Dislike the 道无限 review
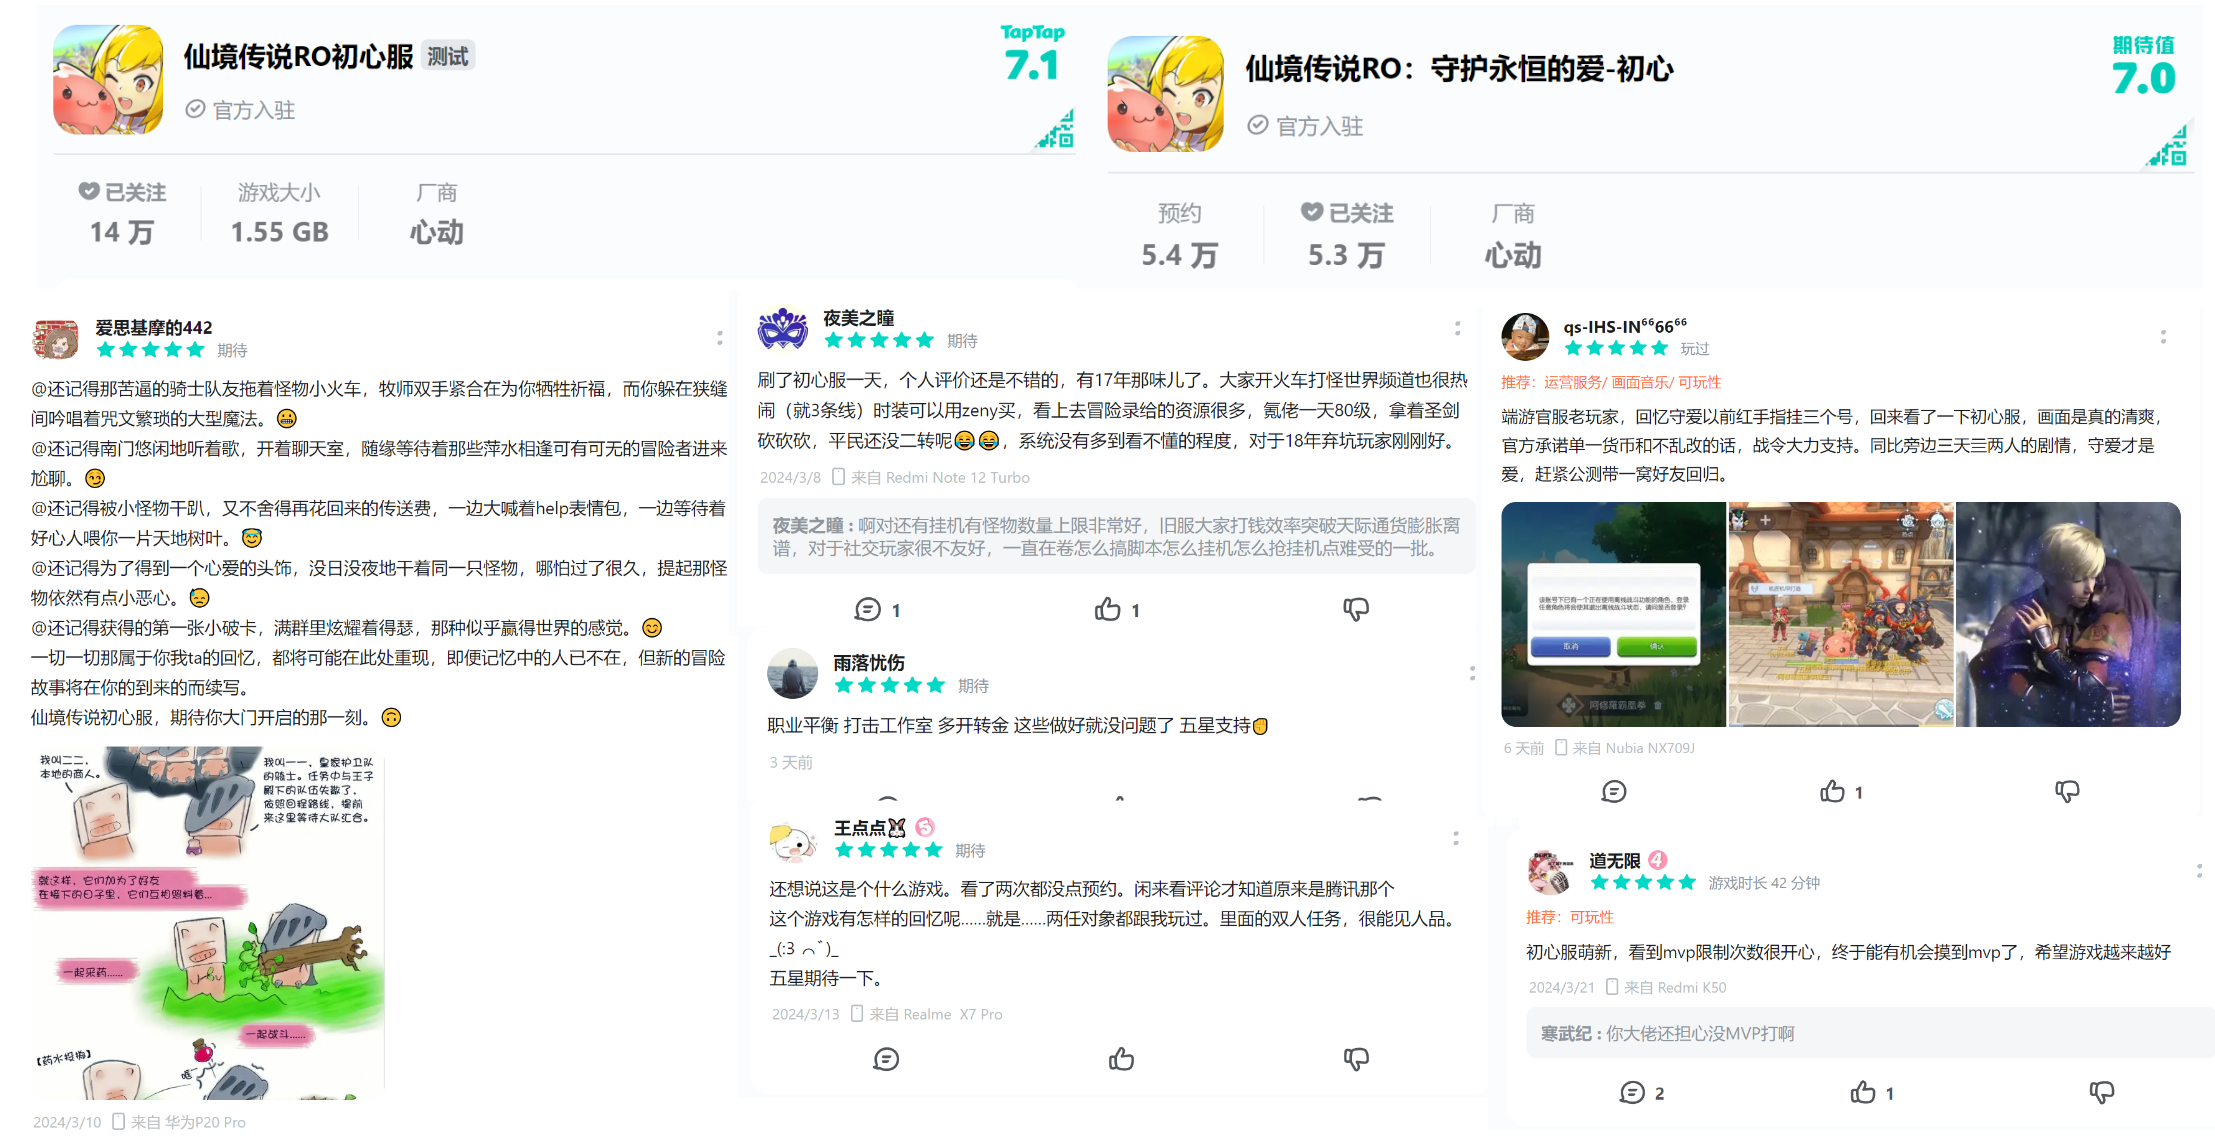The height and width of the screenshot is (1137, 2215). (2102, 1093)
